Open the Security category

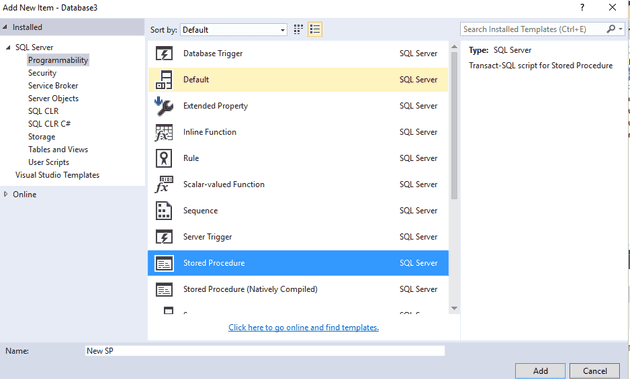(x=42, y=73)
